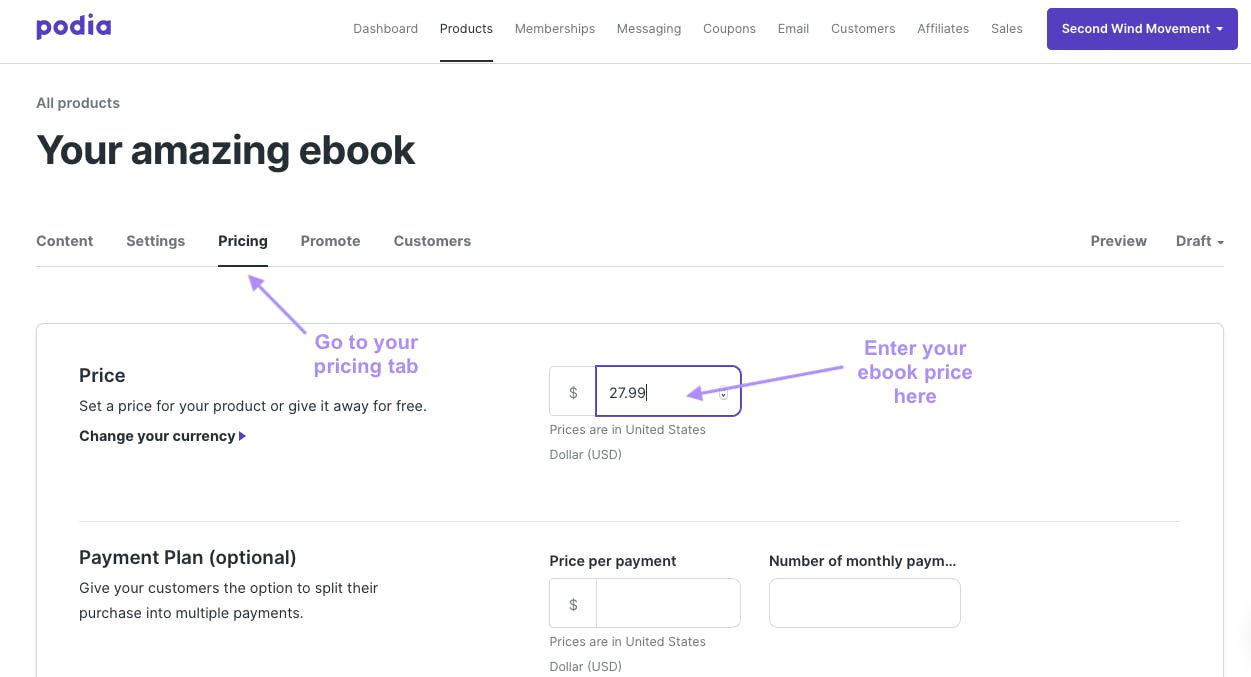Click the dollar sign beside Price per payment
1251x677 pixels.
(x=573, y=604)
